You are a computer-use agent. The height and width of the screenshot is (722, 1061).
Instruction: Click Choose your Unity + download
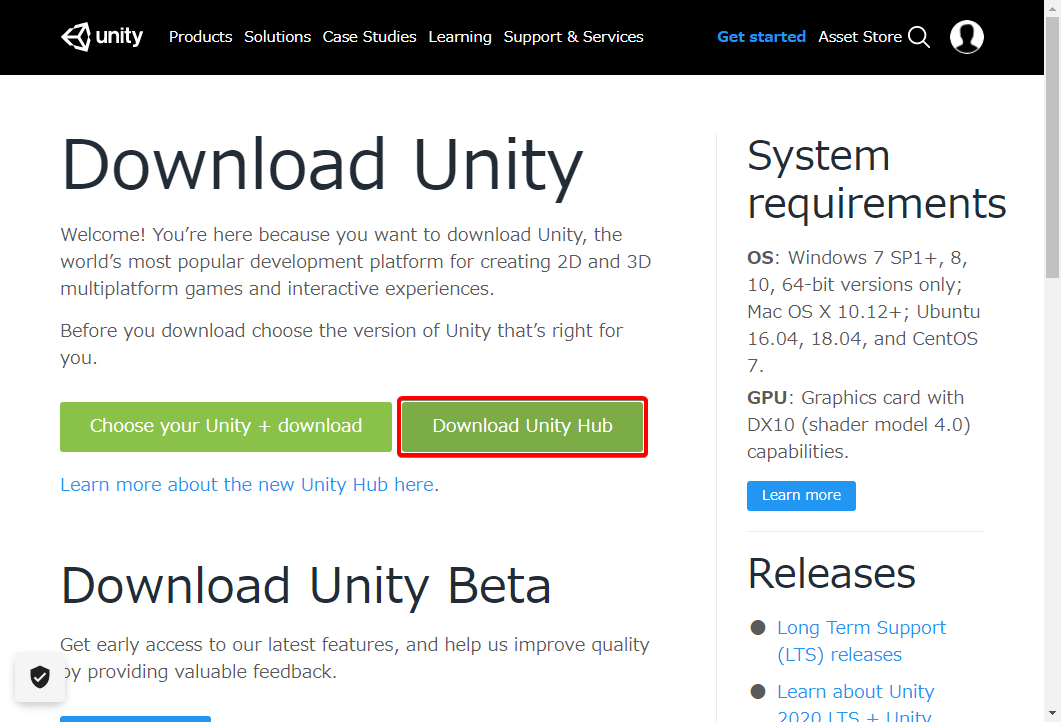[225, 426]
